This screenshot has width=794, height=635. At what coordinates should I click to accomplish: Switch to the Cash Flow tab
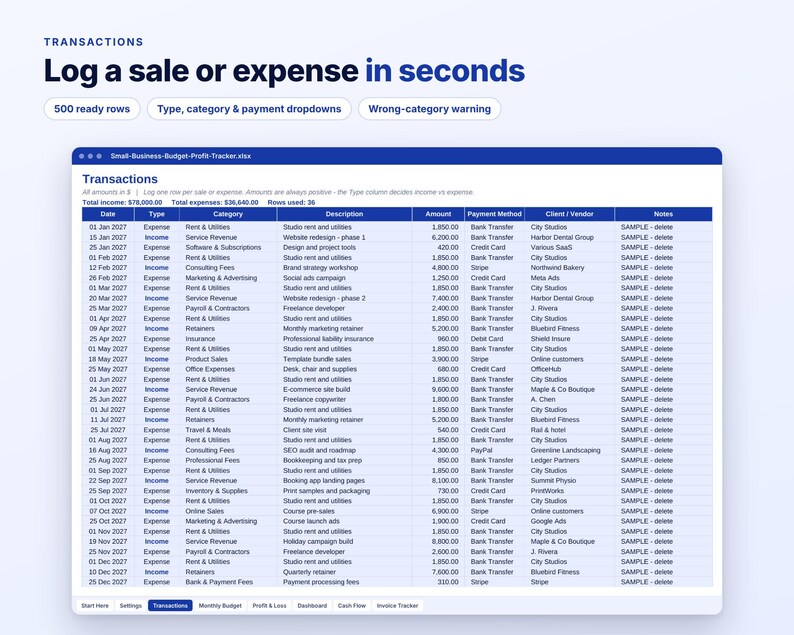(x=351, y=606)
